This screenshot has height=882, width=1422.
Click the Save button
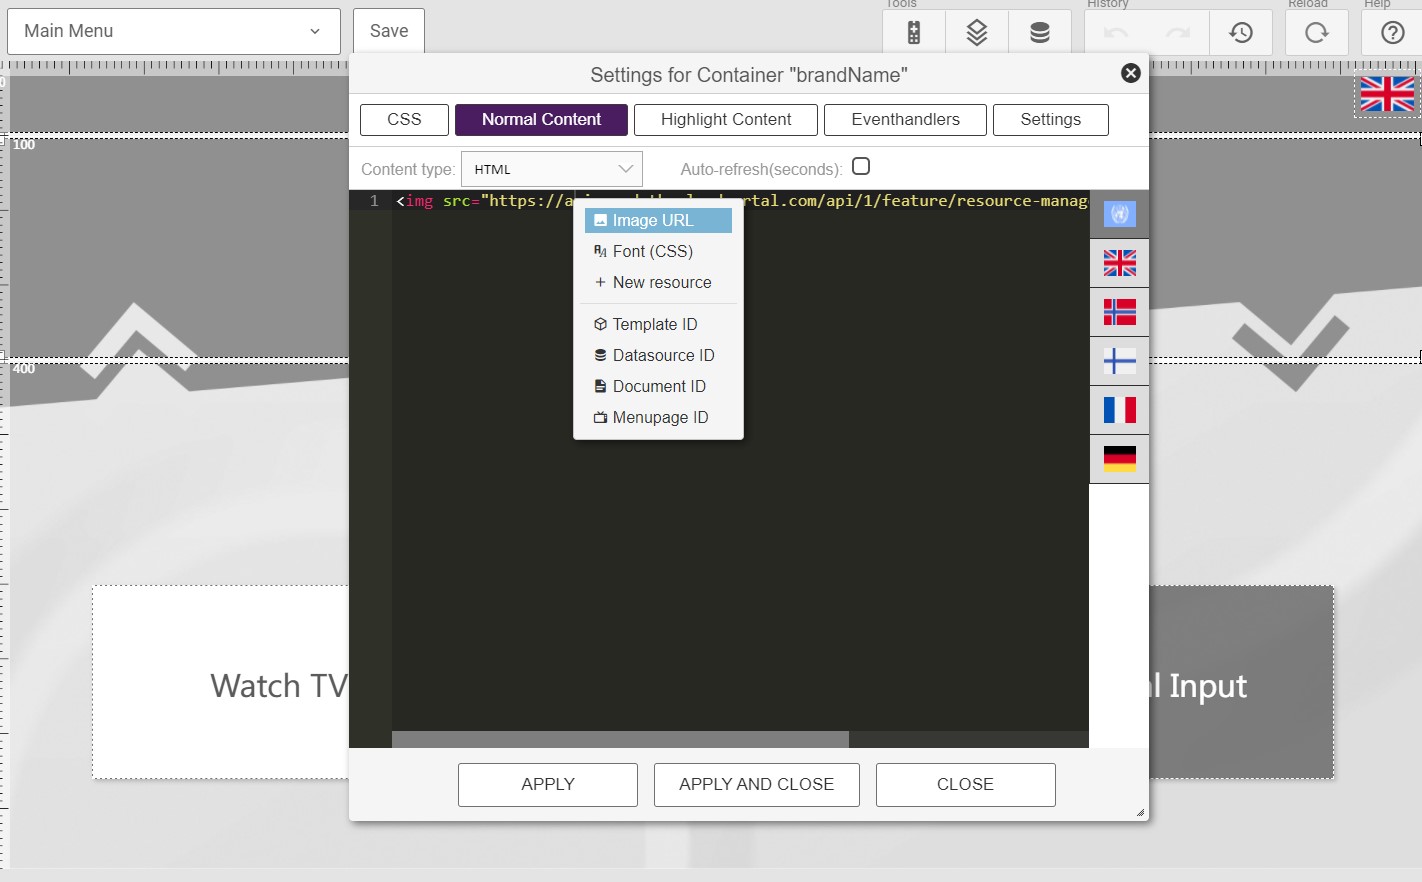389,31
